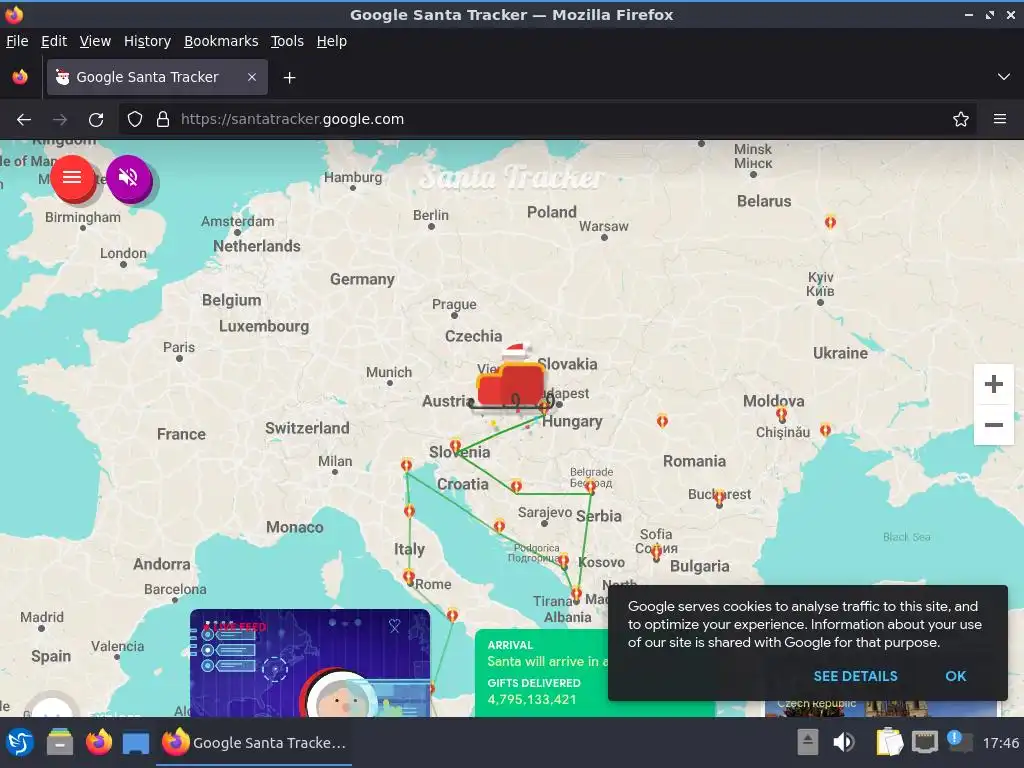1024x768 pixels.
Task: View site security padlock info
Action: [163, 120]
